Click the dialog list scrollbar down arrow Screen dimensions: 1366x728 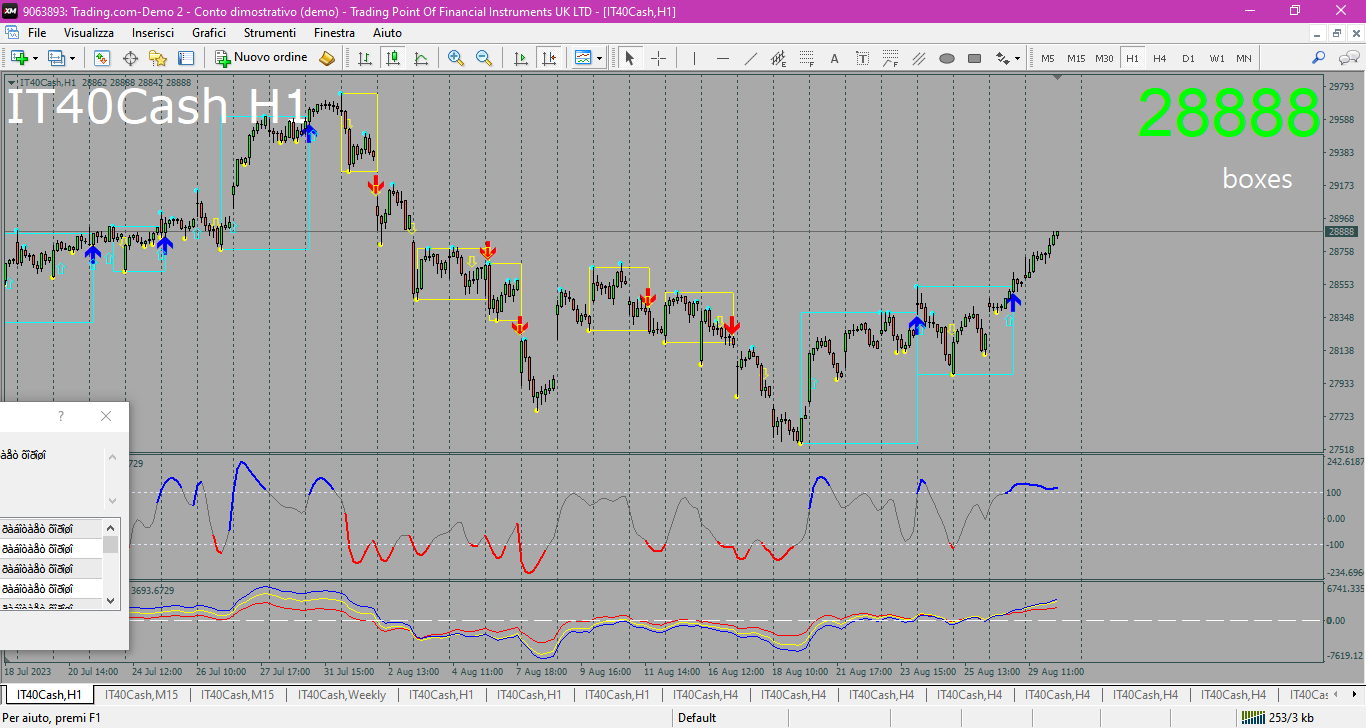coord(111,601)
